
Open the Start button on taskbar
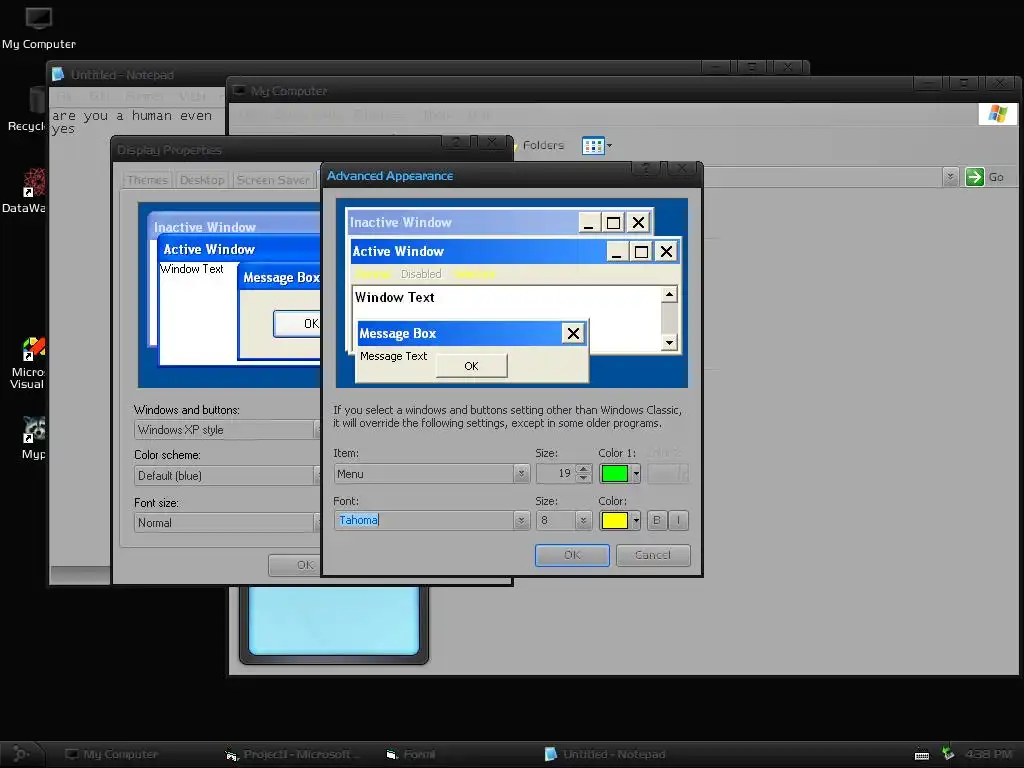click(21, 754)
